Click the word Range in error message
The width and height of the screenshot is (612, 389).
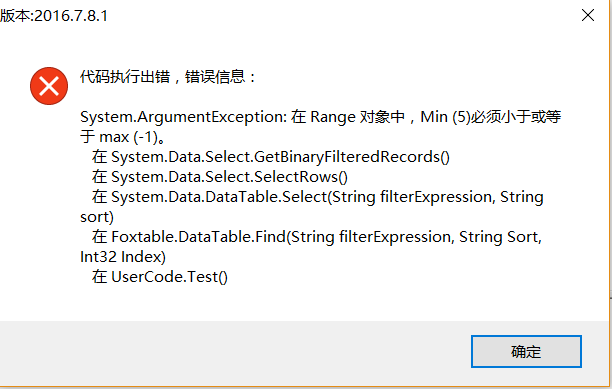(x=333, y=117)
